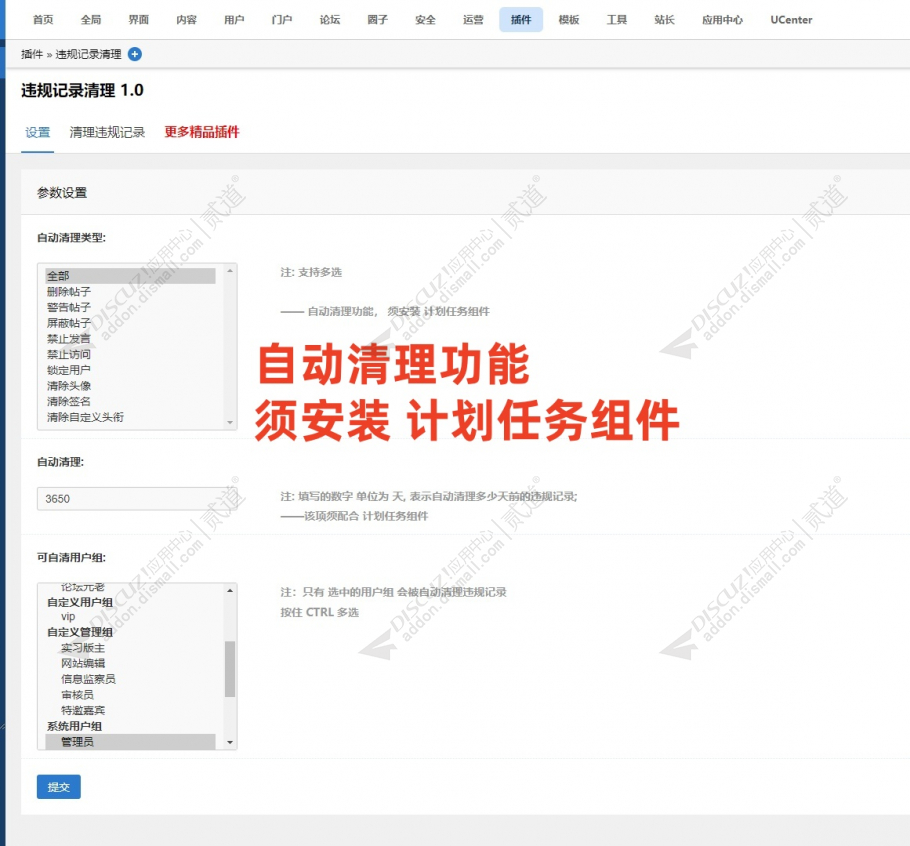Click the blue 提交 button
Image resolution: width=910 pixels, height=846 pixels.
[x=59, y=787]
